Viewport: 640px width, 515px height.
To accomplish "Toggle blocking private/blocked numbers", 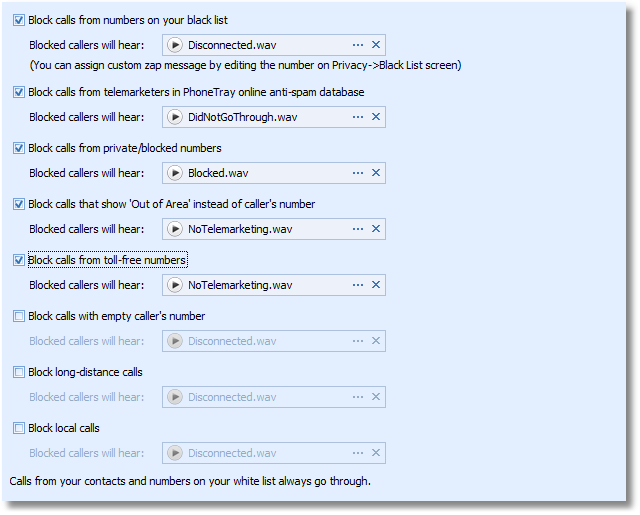I will pyautogui.click(x=20, y=148).
